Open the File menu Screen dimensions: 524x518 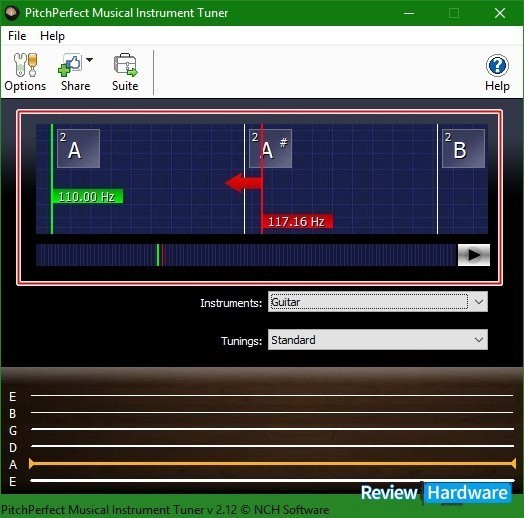tap(17, 36)
